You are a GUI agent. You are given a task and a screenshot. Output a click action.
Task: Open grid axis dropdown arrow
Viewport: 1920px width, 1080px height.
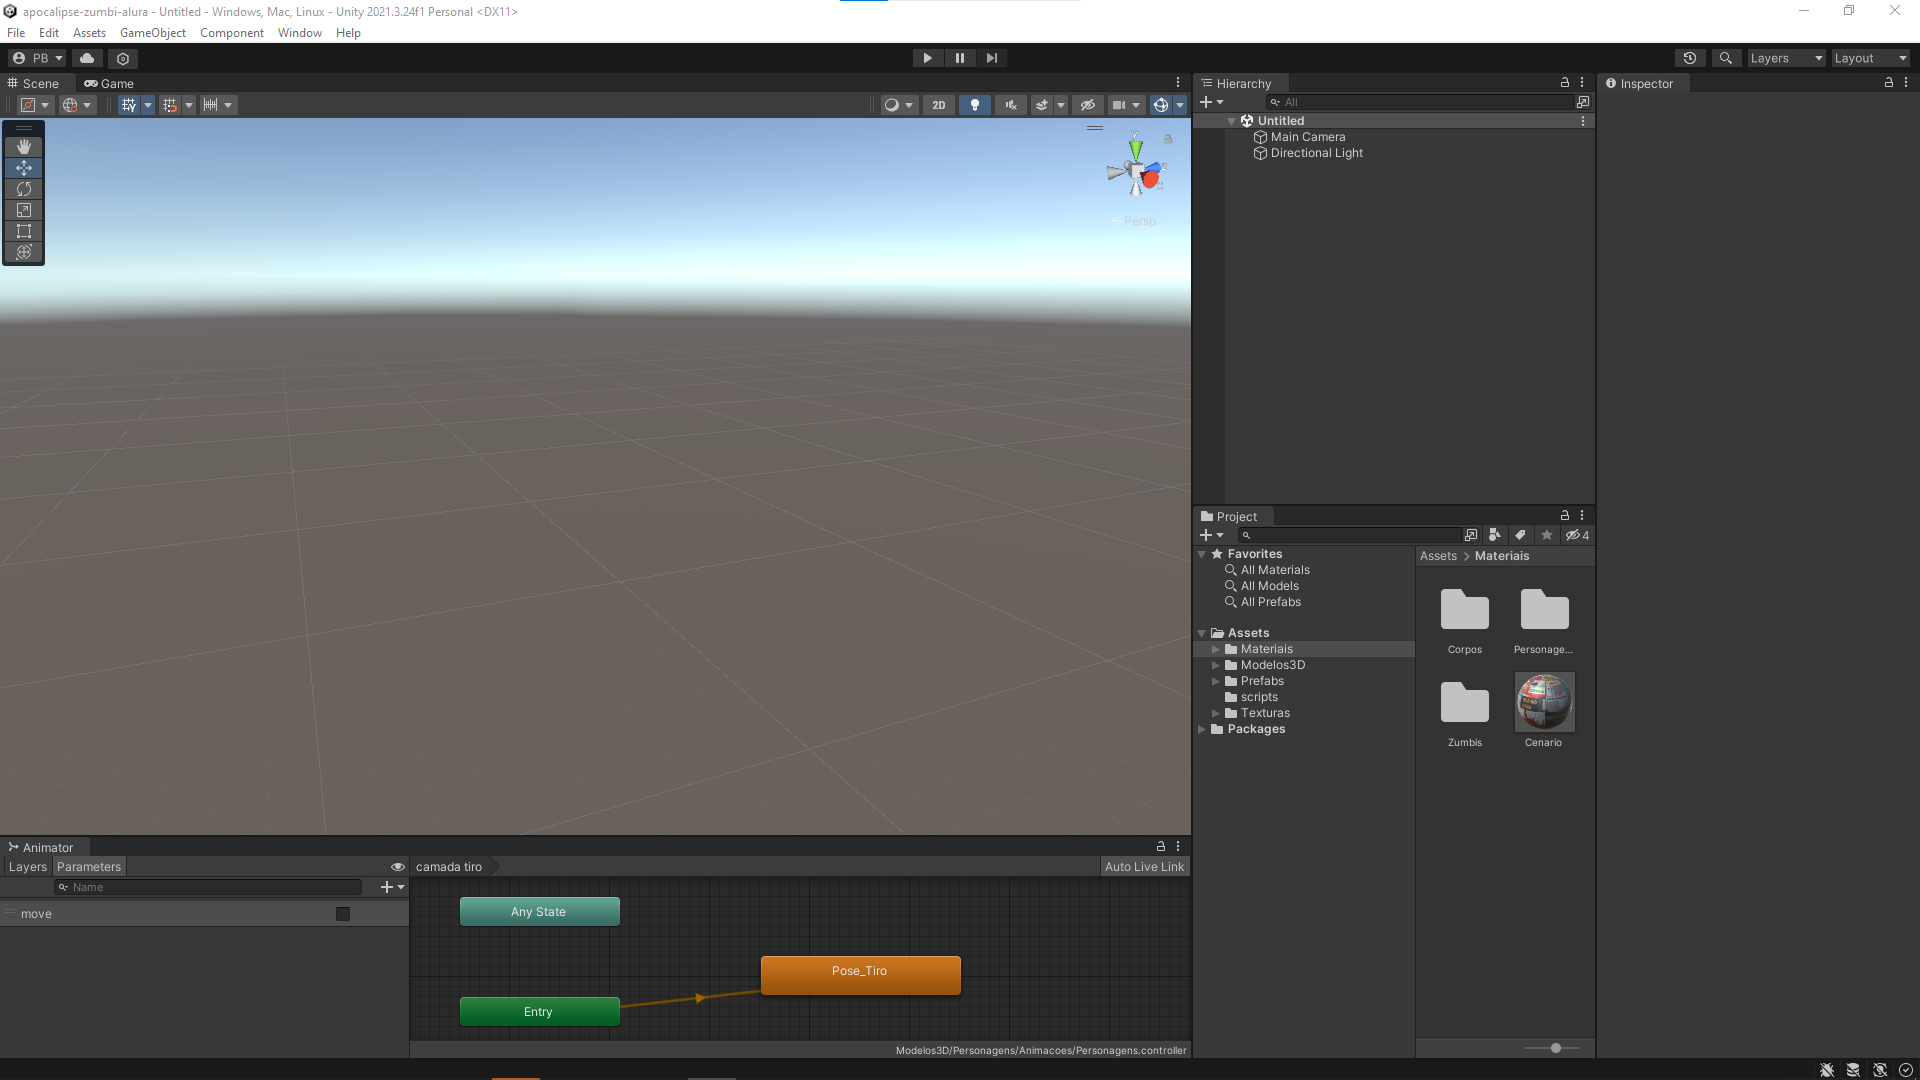point(148,105)
